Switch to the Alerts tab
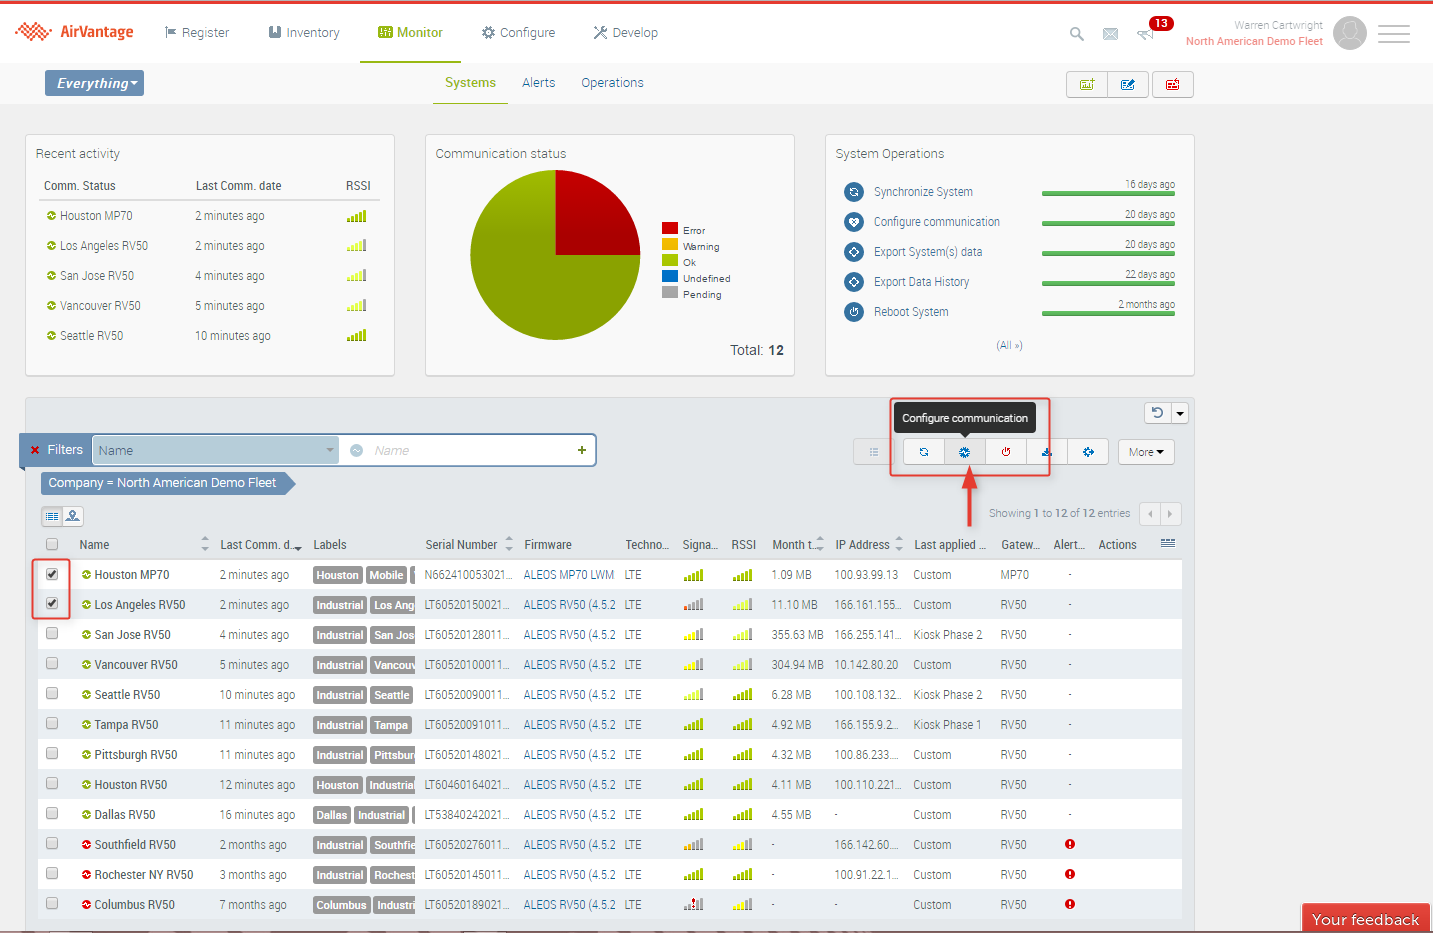 pyautogui.click(x=538, y=83)
